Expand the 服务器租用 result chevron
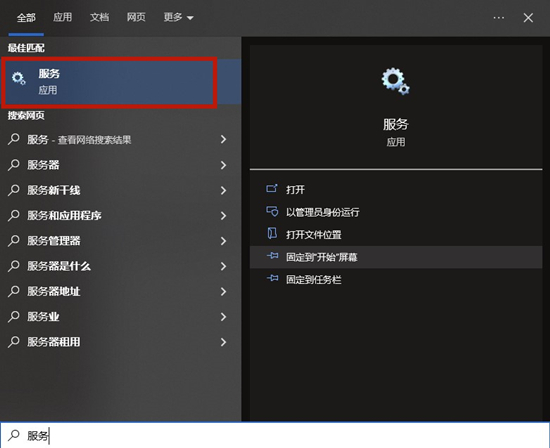The width and height of the screenshot is (550, 448). point(223,342)
